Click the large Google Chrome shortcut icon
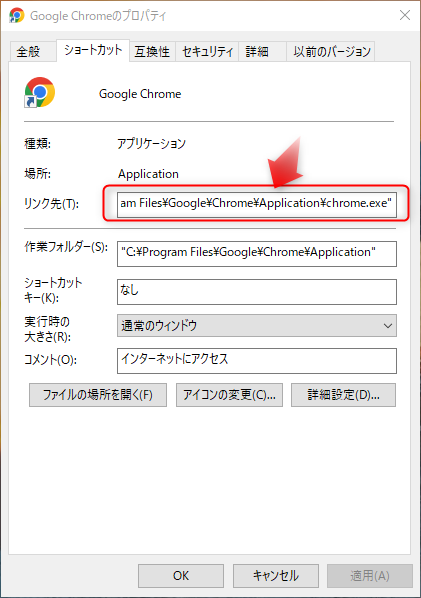The width and height of the screenshot is (421, 598). click(x=40, y=92)
